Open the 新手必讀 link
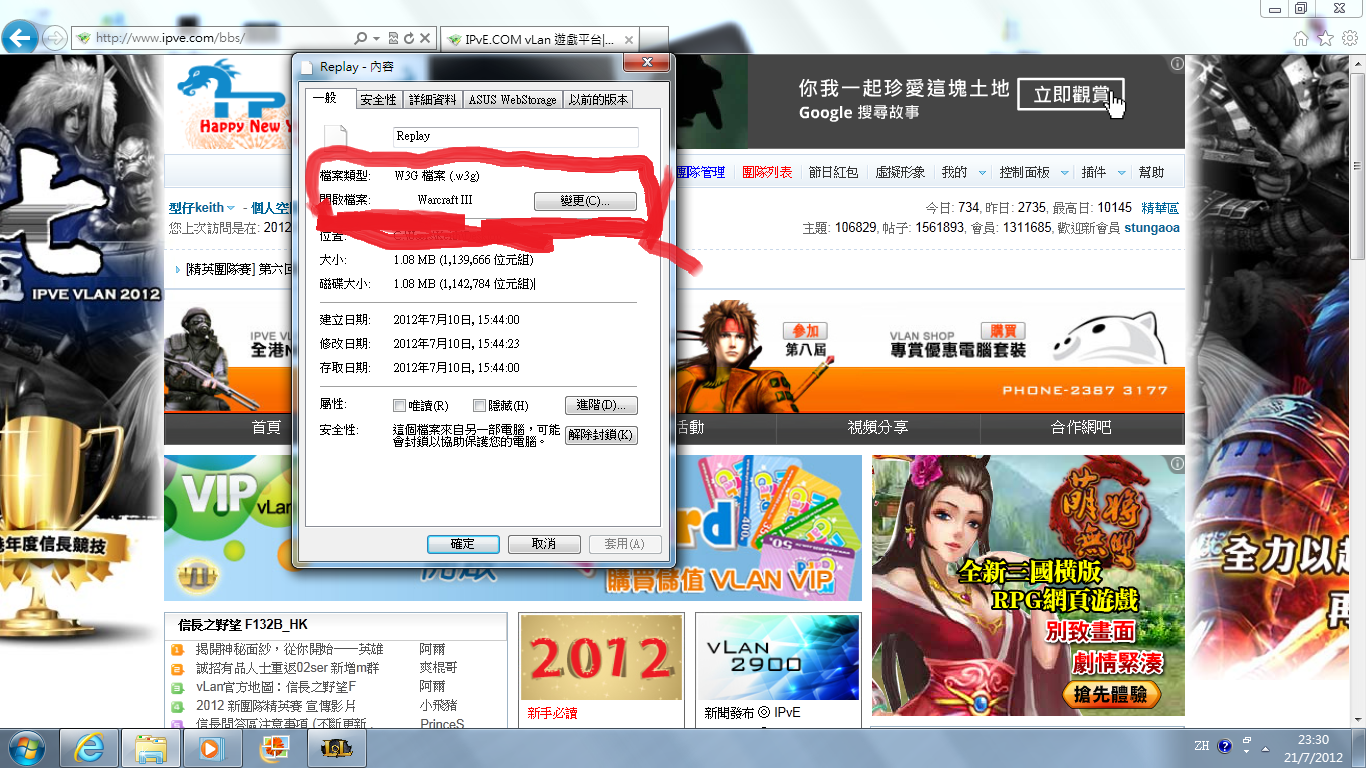The height and width of the screenshot is (768, 1366). [x=552, y=714]
